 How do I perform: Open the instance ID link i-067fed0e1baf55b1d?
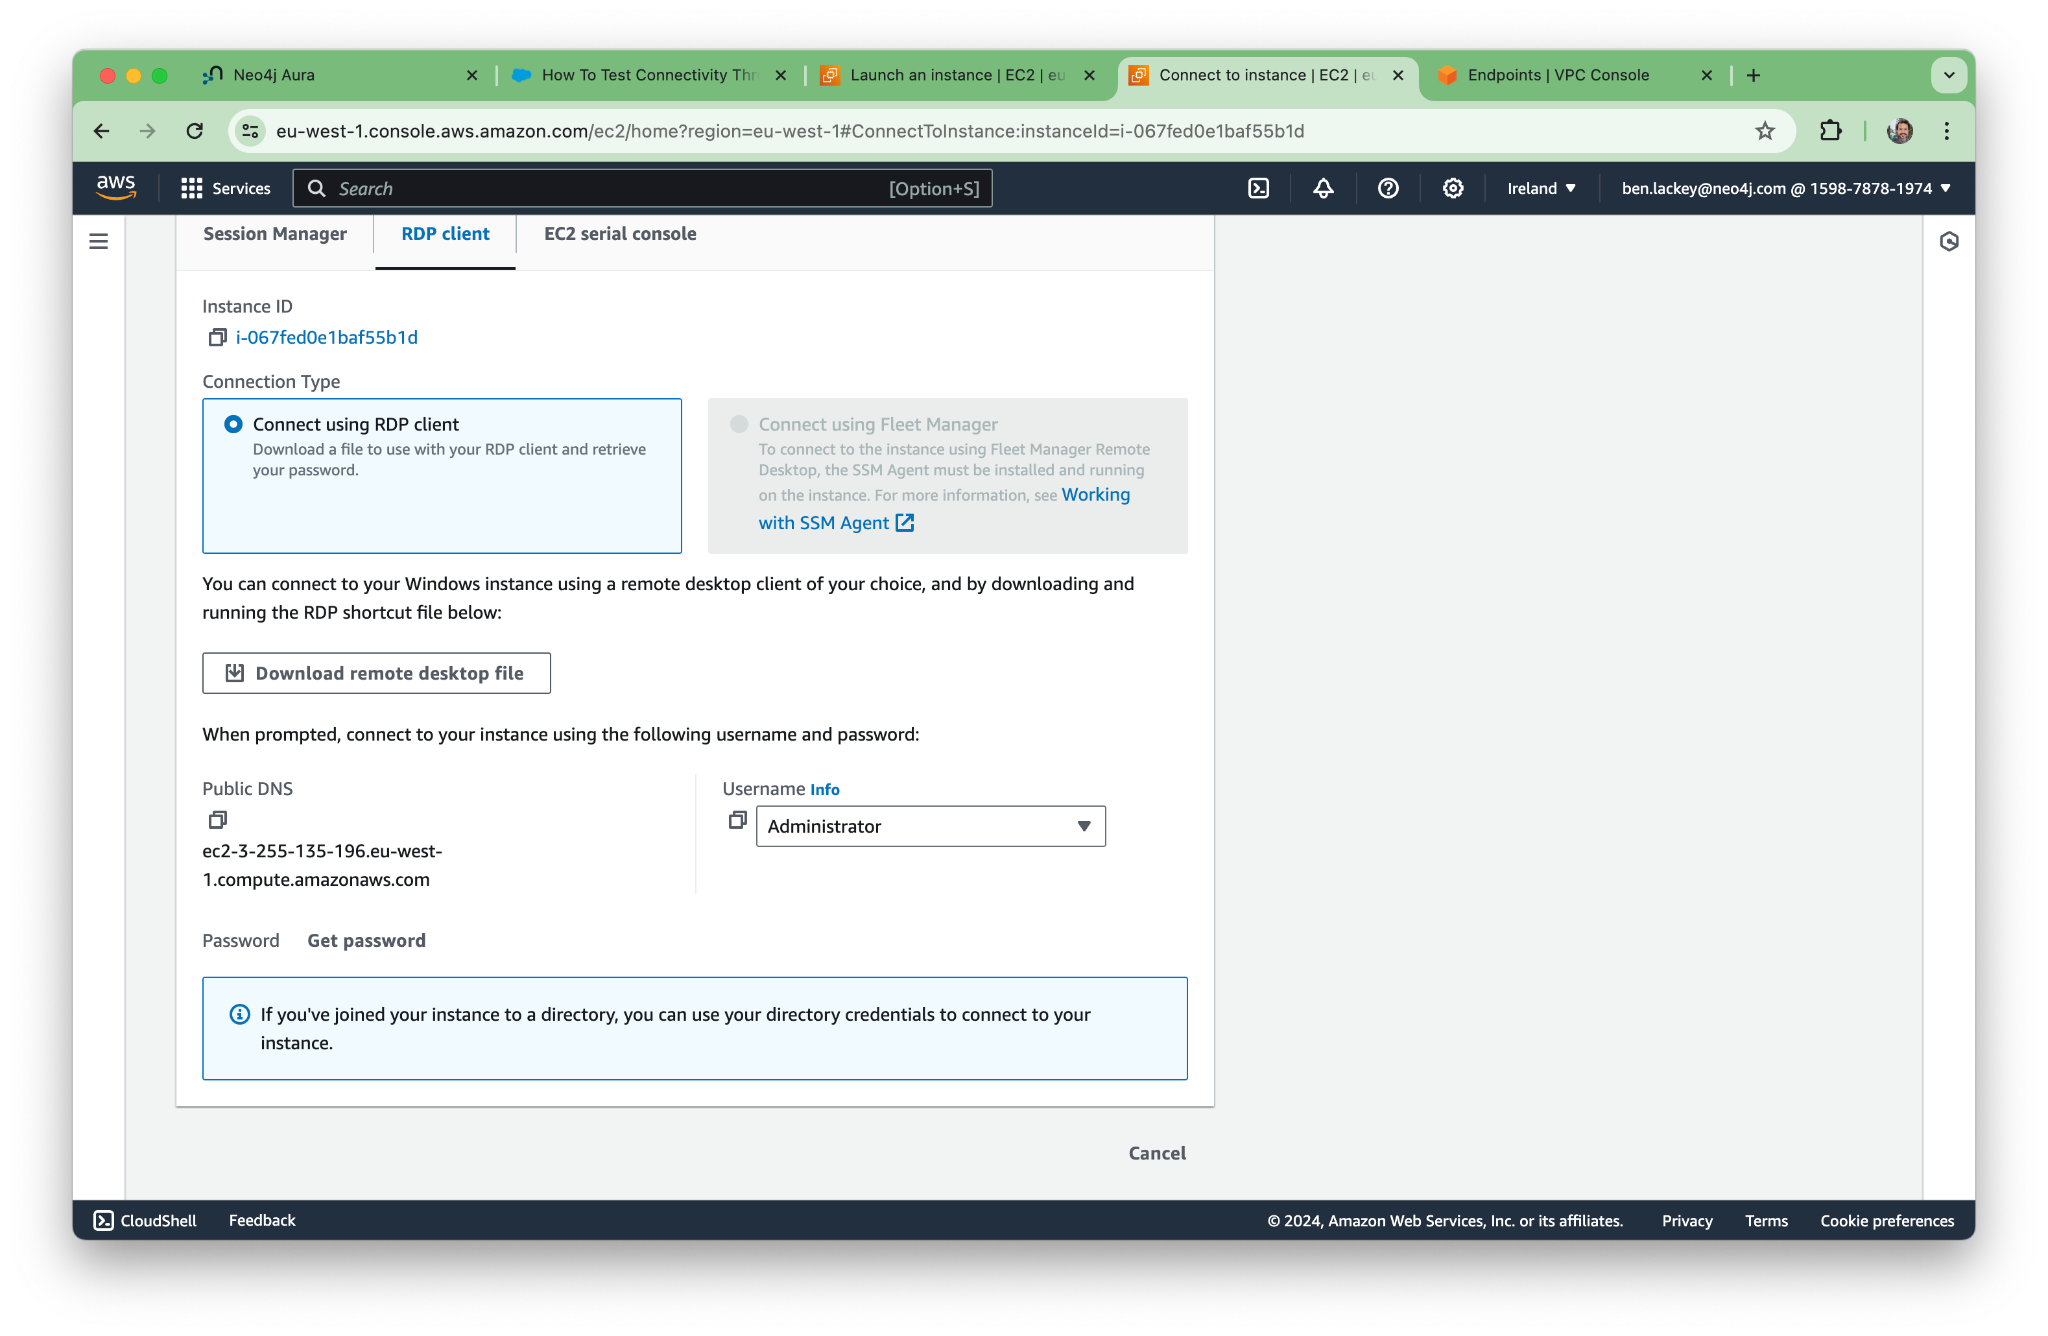coord(327,337)
